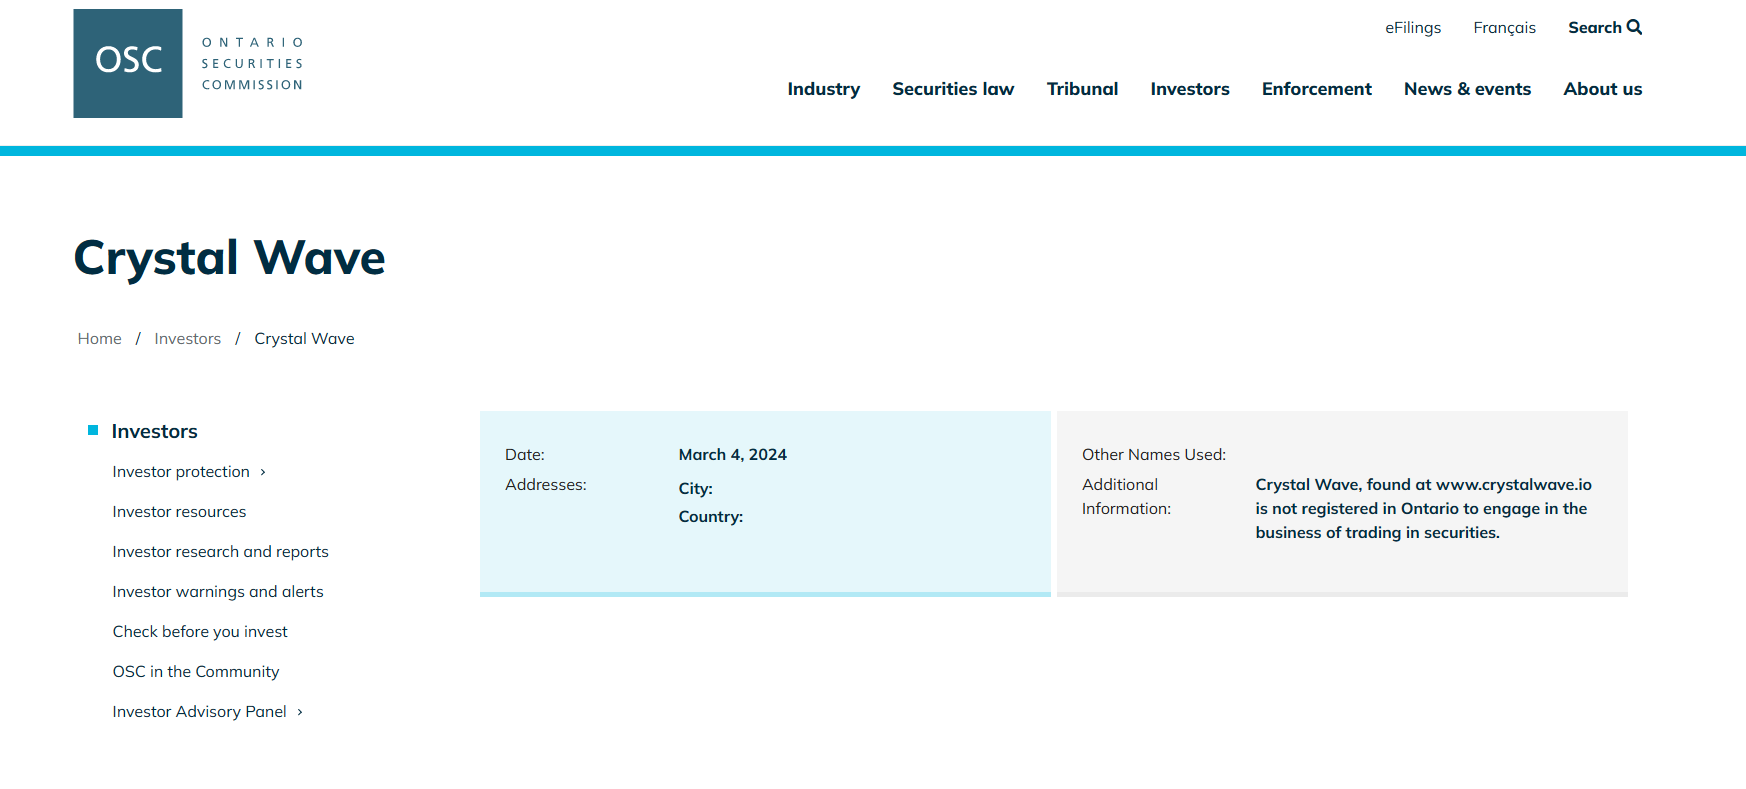
Task: Switch language to Français
Action: coord(1504,28)
